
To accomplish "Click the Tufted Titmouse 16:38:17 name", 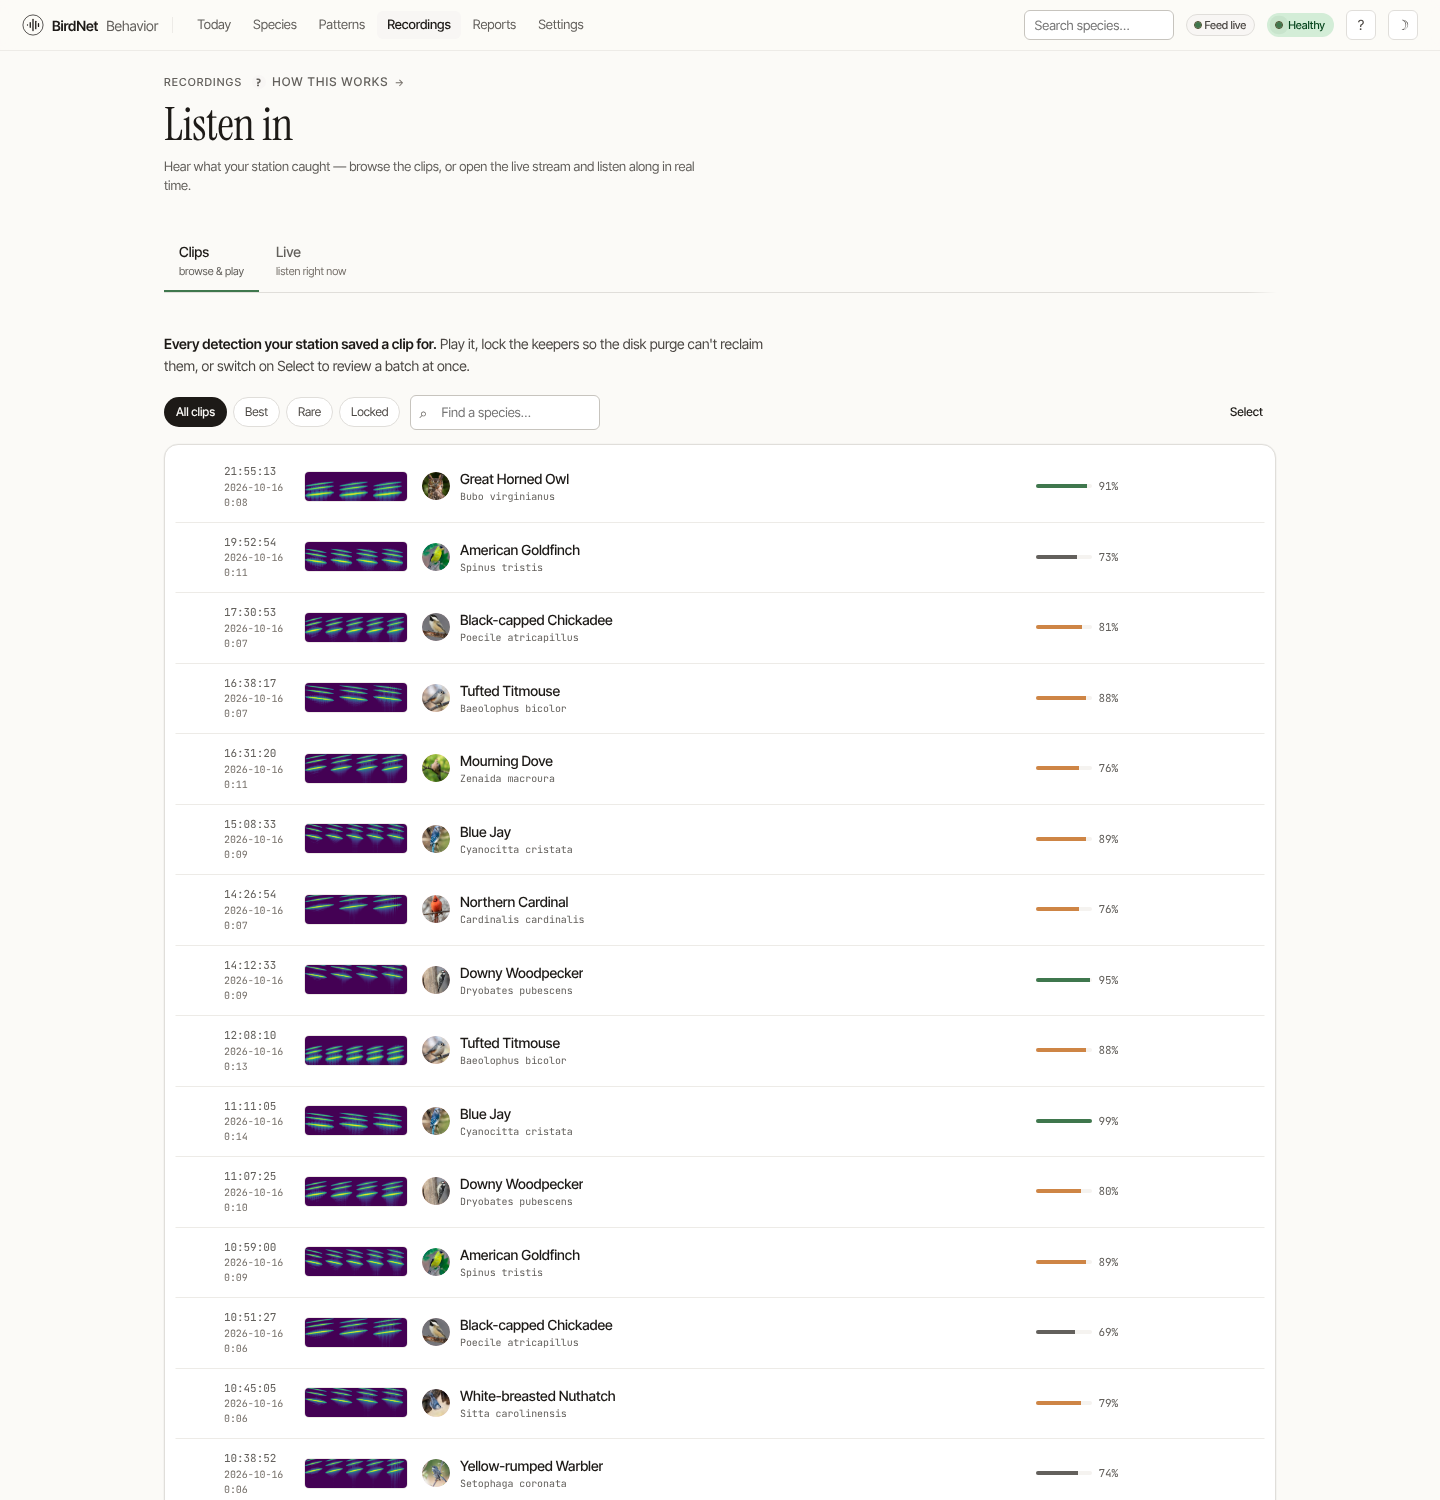I will [510, 691].
